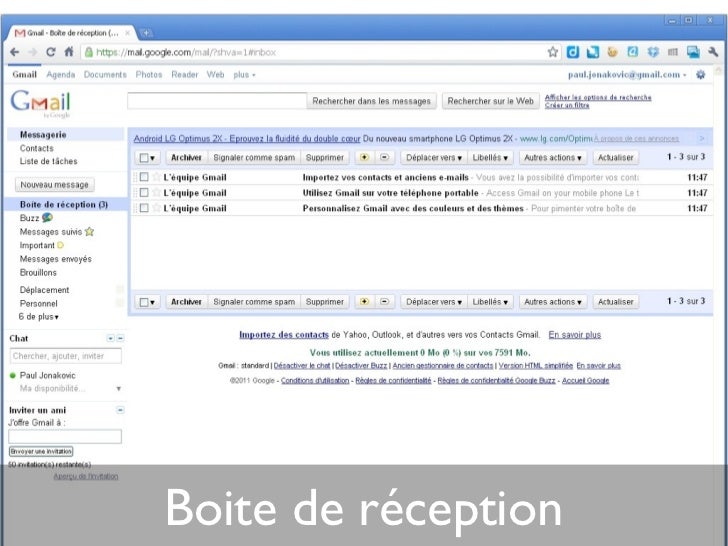Open the top 'Autres actions' dropdown
Image resolution: width=728 pixels, height=546 pixels.
coord(553,158)
